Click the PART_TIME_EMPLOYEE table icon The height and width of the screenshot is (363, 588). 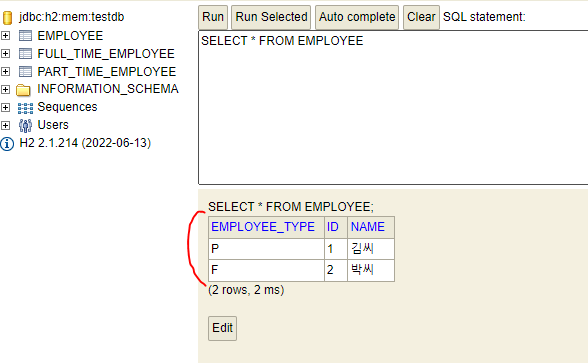point(25,72)
